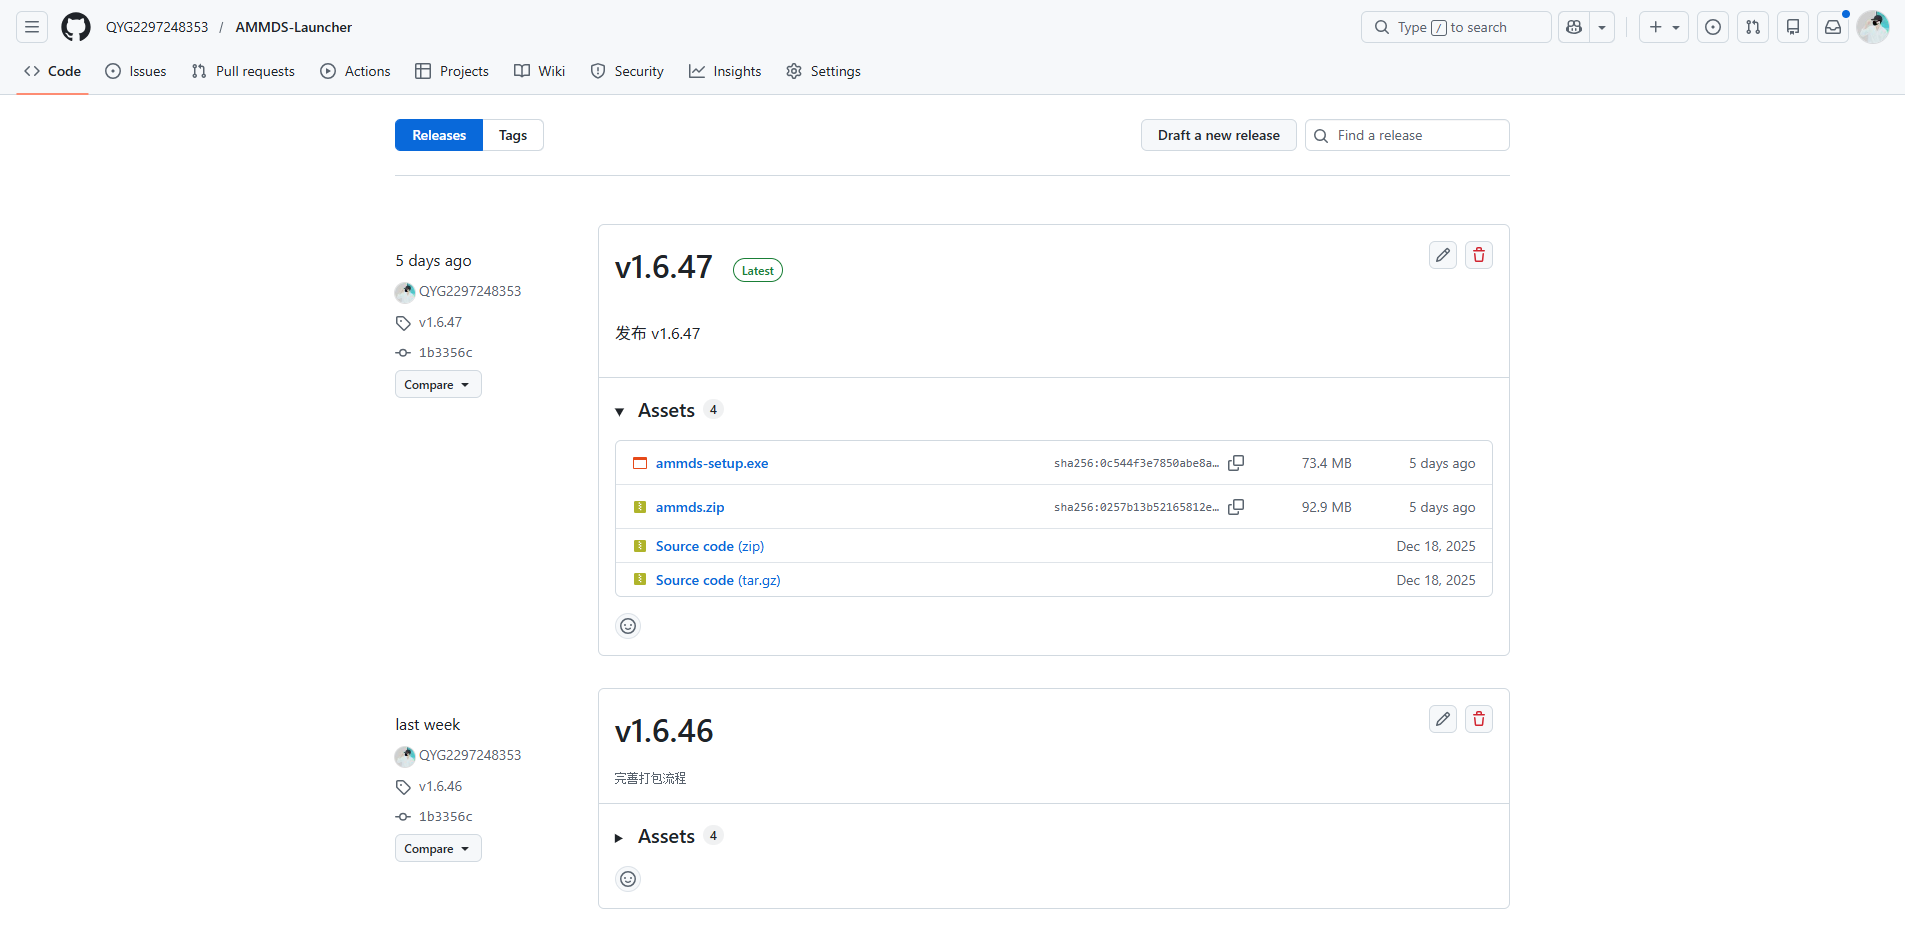Open the GitHub home via the logo icon
Image resolution: width=1905 pixels, height=940 pixels.
pos(75,27)
